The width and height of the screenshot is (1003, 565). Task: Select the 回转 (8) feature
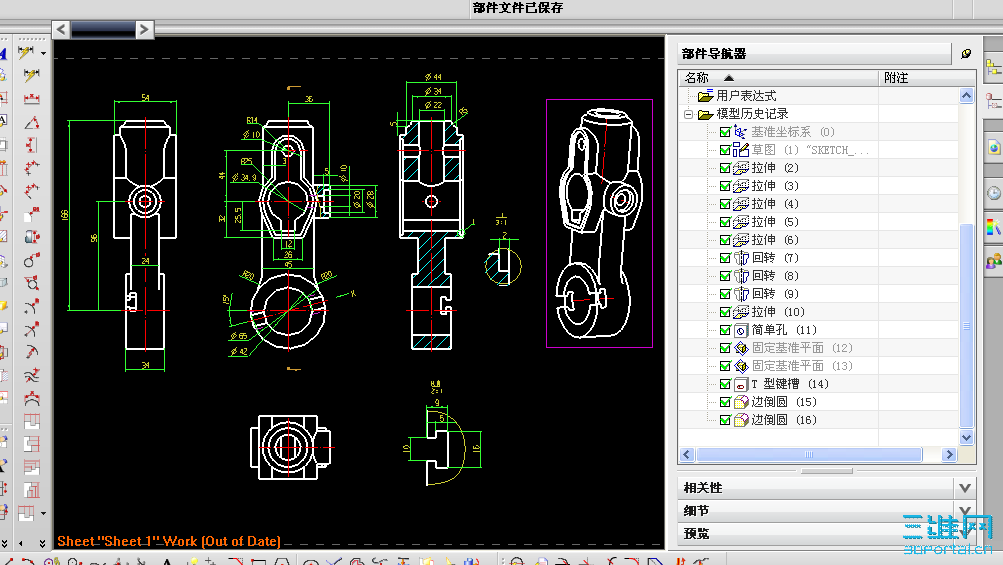click(x=774, y=276)
